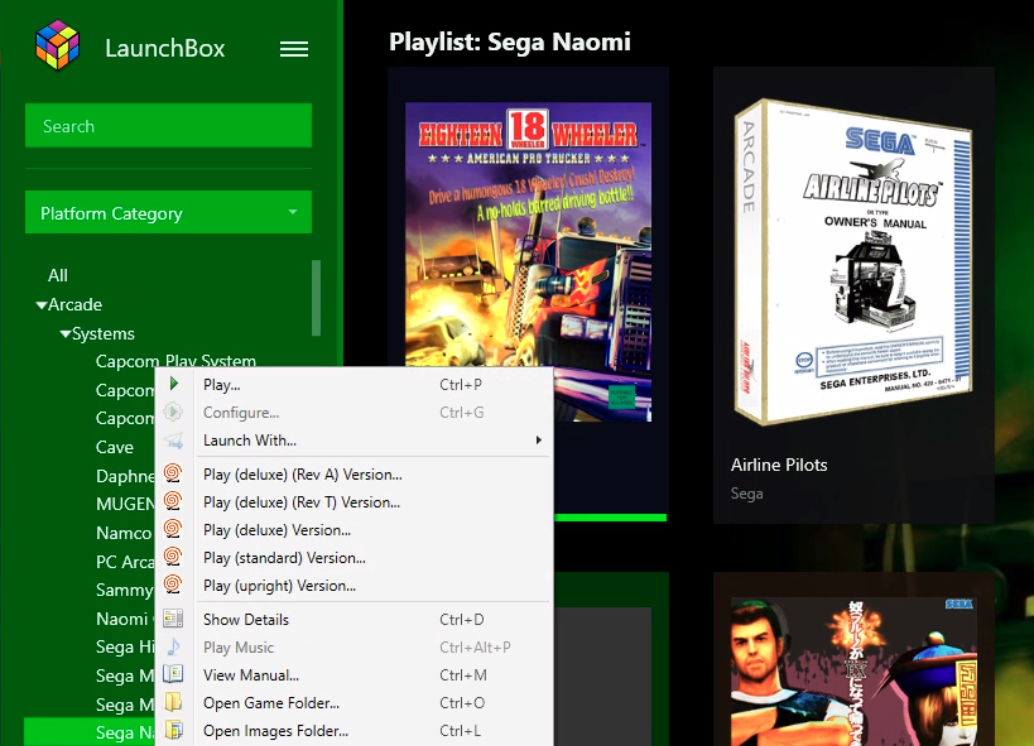
Task: Click the Show Details icon
Action: point(173,619)
